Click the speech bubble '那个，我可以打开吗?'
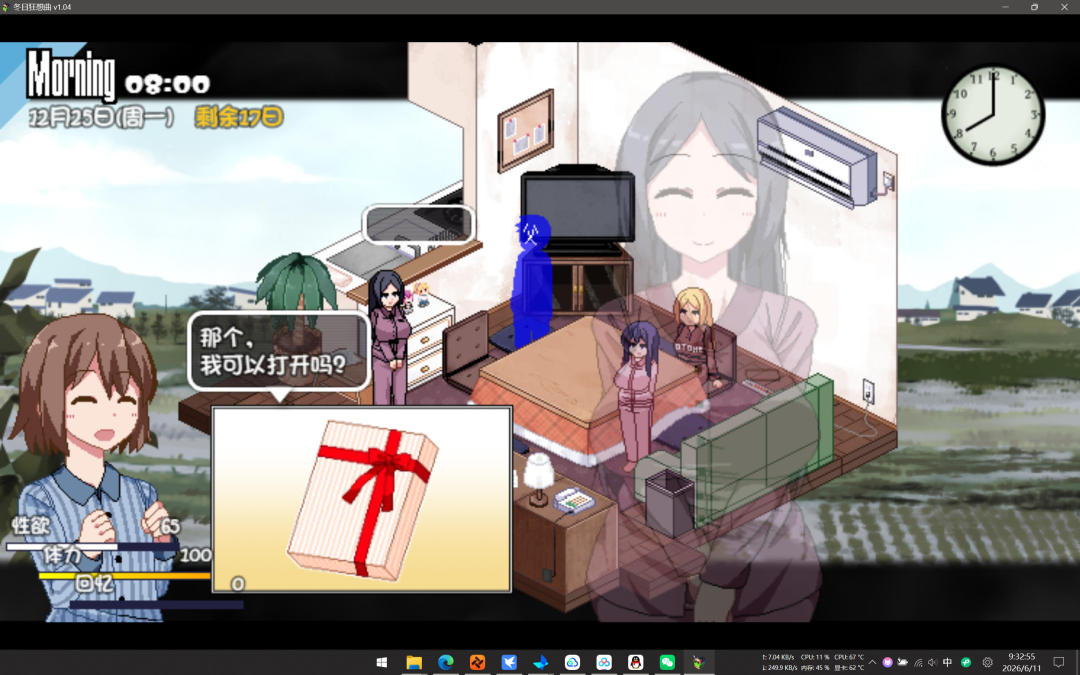Viewport: 1080px width, 675px height. click(279, 352)
